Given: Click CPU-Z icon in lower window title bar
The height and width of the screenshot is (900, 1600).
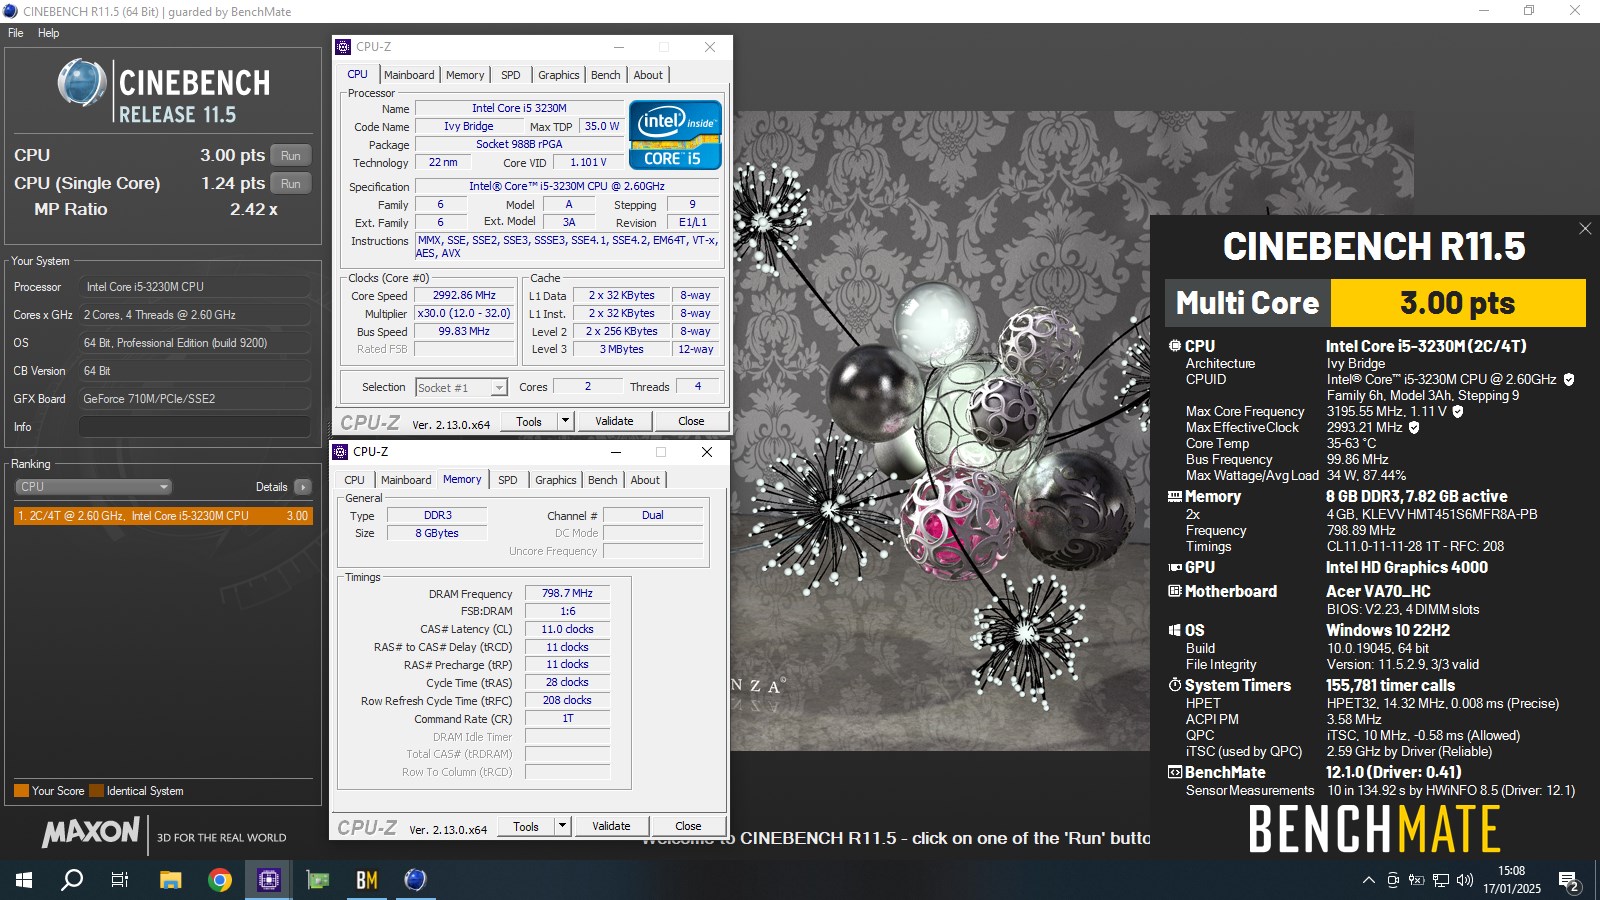Looking at the screenshot, I should tap(340, 452).
